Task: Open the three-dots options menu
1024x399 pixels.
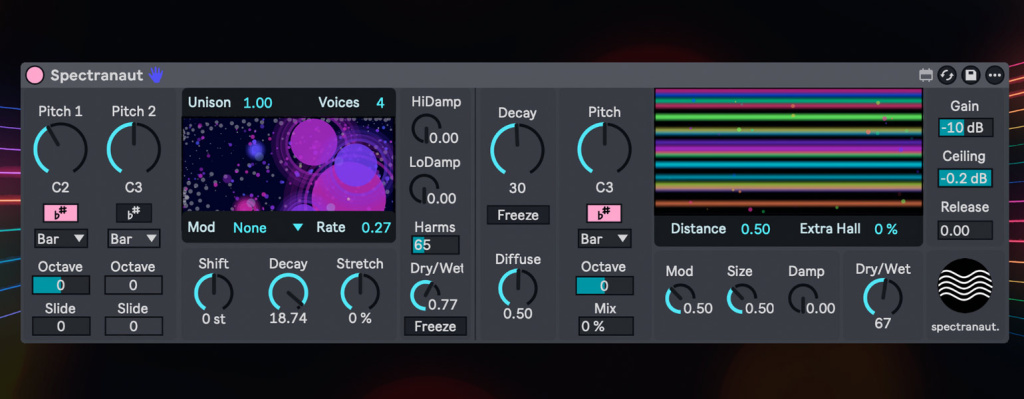Action: pyautogui.click(x=994, y=75)
